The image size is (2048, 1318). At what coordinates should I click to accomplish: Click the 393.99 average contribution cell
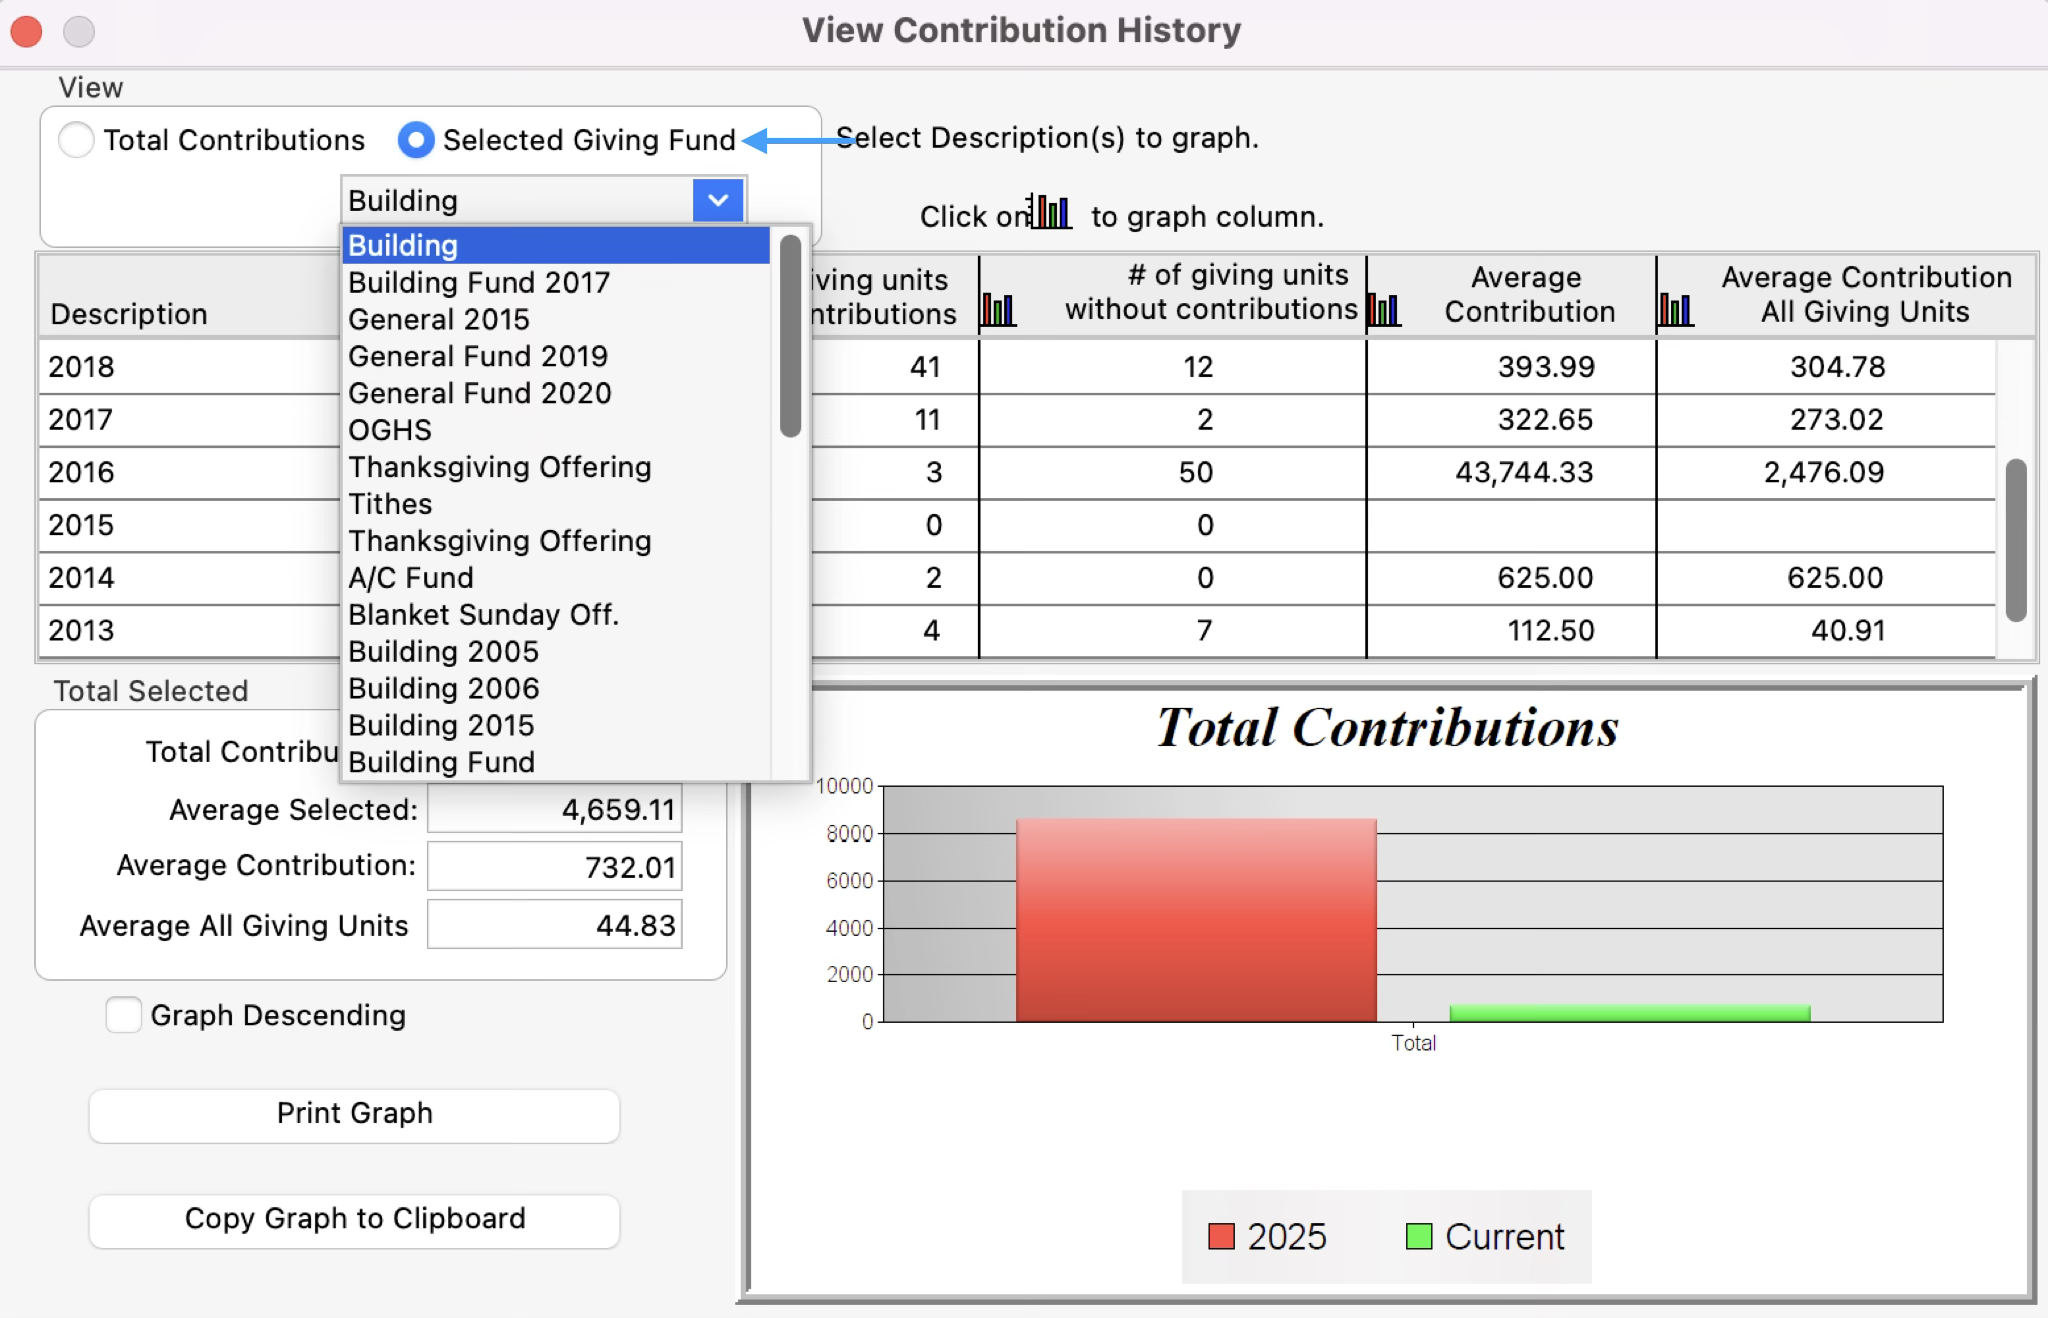pyautogui.click(x=1511, y=367)
